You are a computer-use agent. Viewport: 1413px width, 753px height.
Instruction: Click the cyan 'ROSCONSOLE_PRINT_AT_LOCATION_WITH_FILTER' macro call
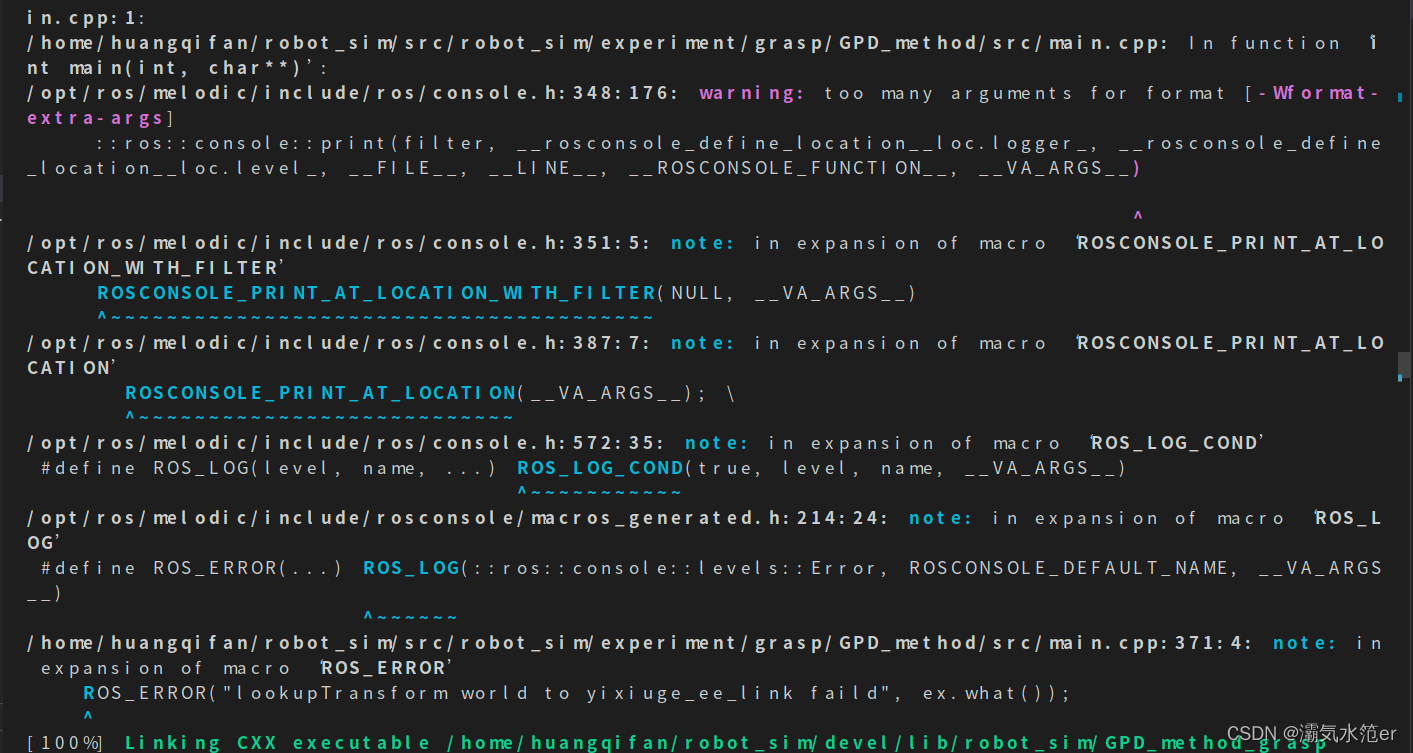tap(376, 293)
